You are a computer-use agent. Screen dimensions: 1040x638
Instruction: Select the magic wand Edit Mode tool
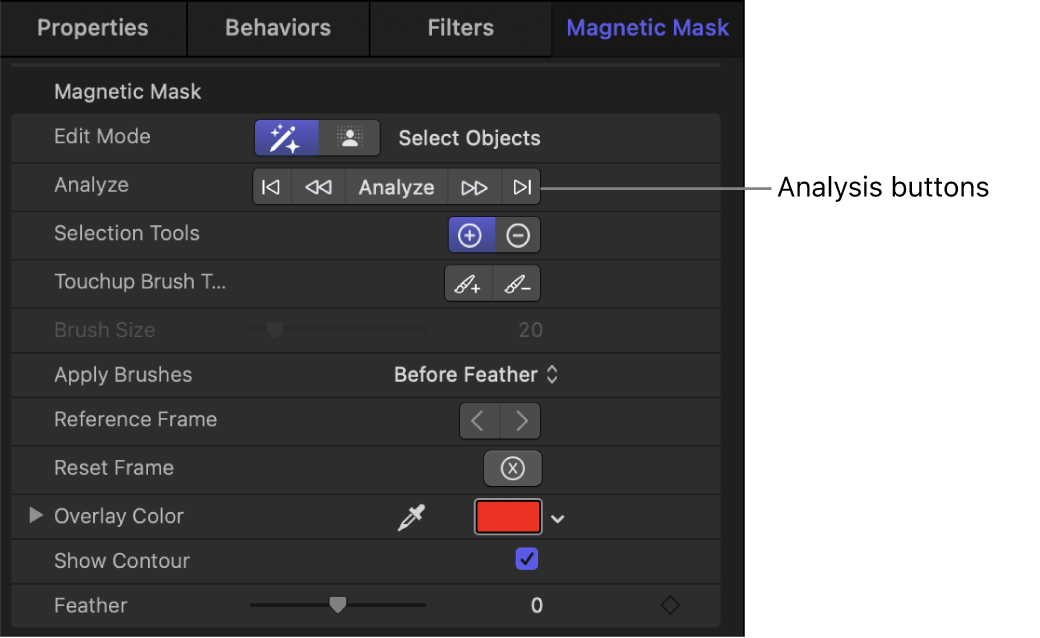[x=285, y=137]
